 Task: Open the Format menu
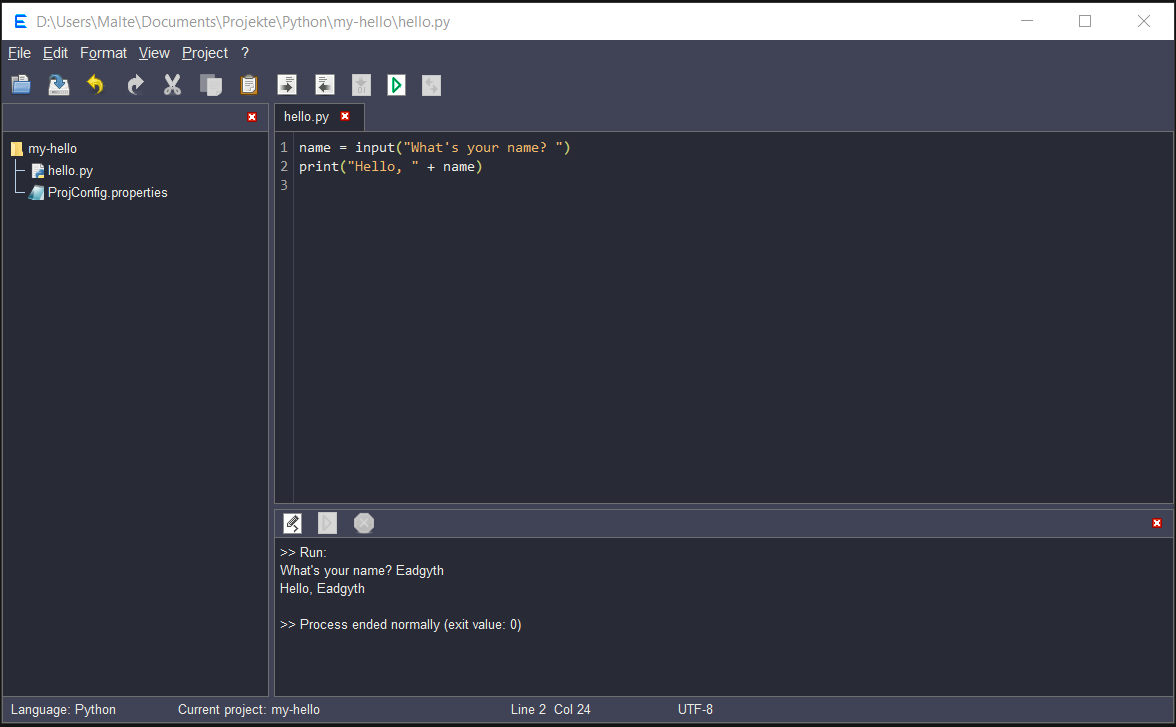(x=104, y=53)
